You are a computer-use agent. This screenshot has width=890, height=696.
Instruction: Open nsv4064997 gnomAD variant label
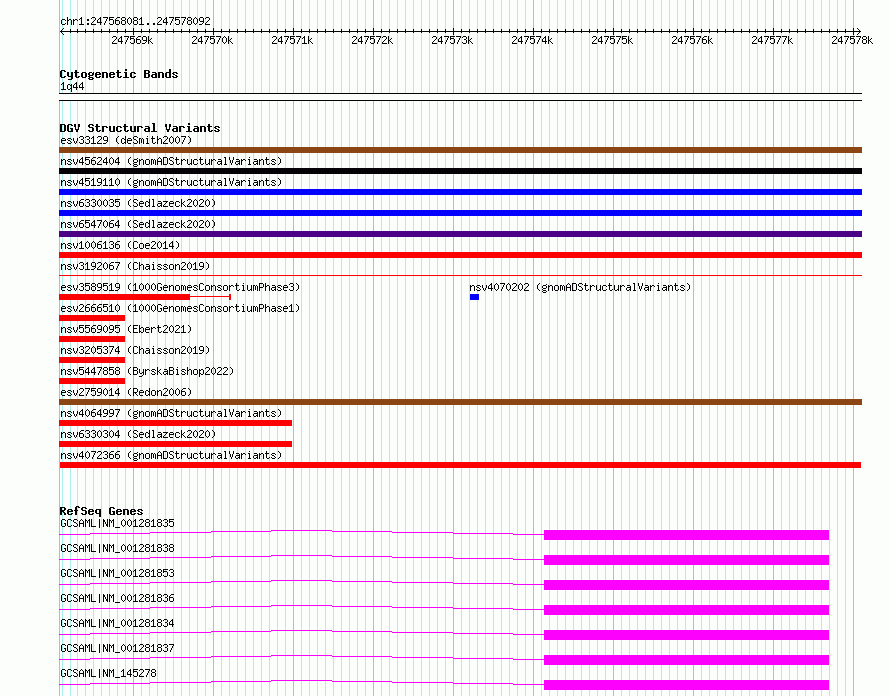pos(171,413)
